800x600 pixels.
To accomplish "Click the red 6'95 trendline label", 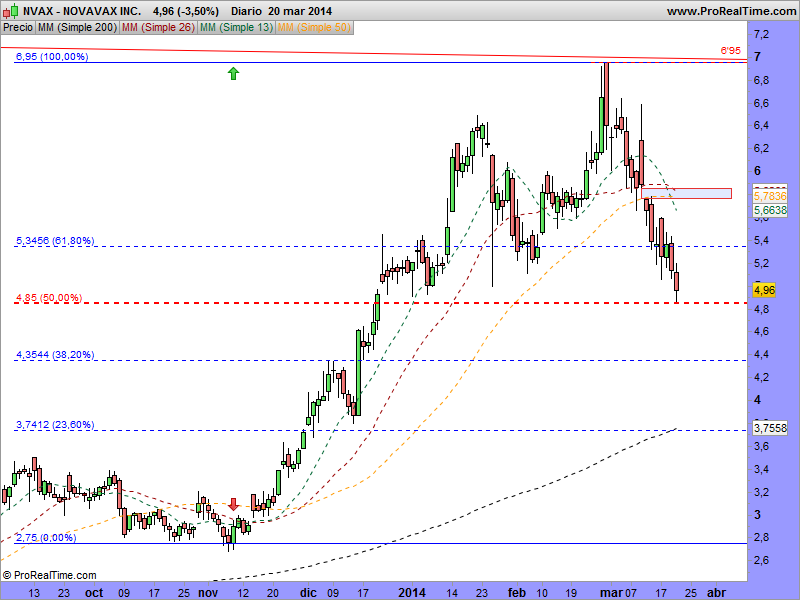I will pyautogui.click(x=730, y=51).
